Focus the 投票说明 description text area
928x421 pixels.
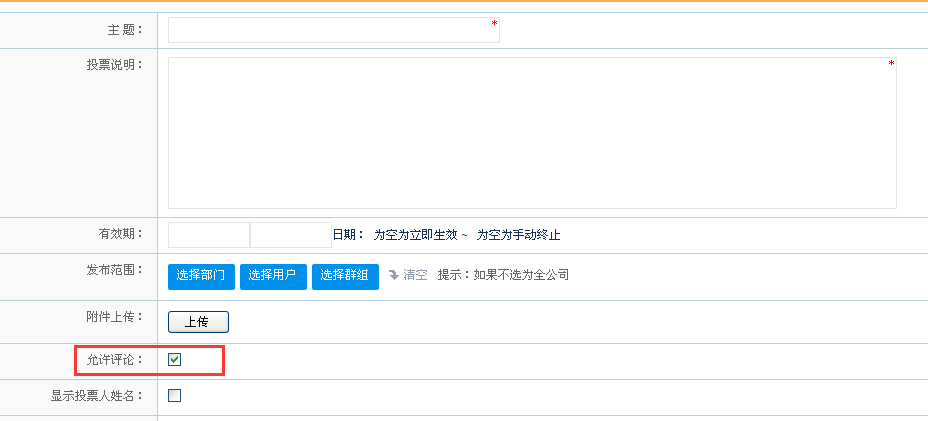(x=532, y=133)
